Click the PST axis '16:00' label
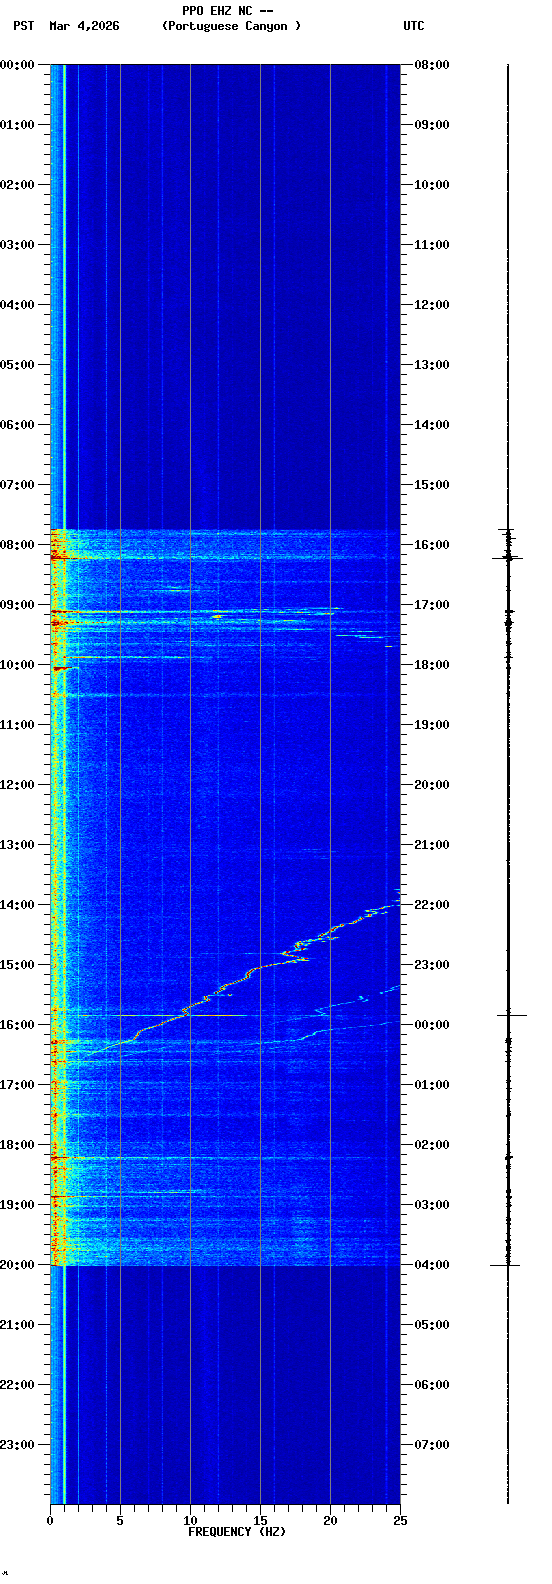The height and width of the screenshot is (1584, 552). 18,1025
